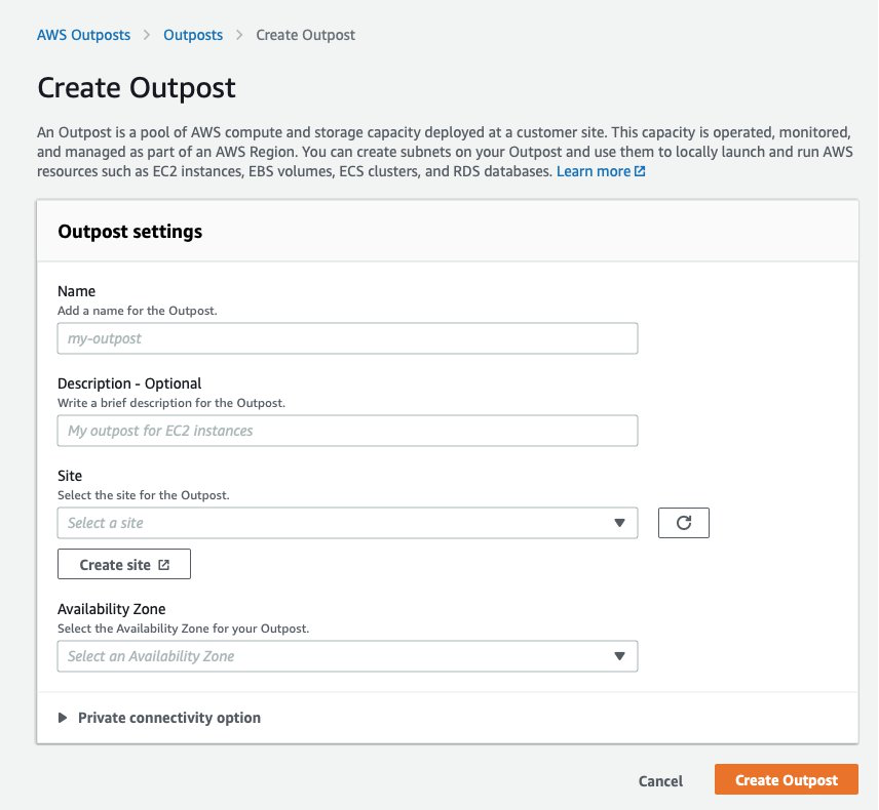Expand the Private connectivity option section

169,717
